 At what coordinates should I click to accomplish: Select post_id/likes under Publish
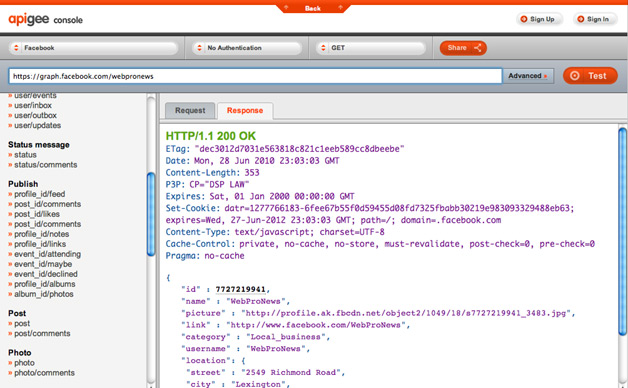click(x=37, y=214)
